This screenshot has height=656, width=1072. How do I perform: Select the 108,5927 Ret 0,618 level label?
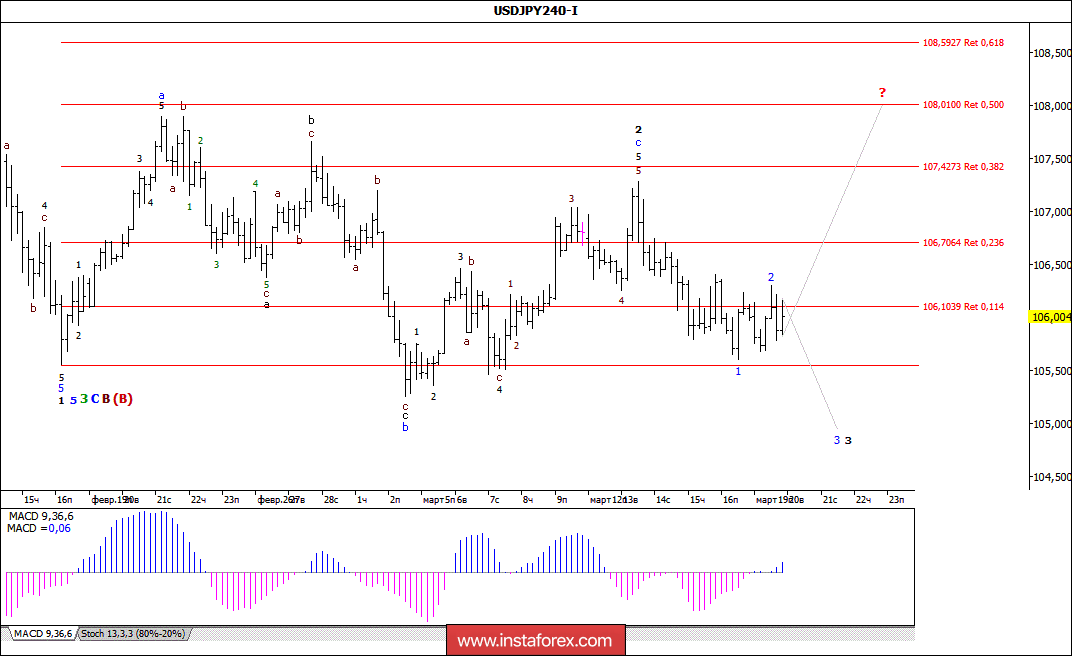[963, 42]
